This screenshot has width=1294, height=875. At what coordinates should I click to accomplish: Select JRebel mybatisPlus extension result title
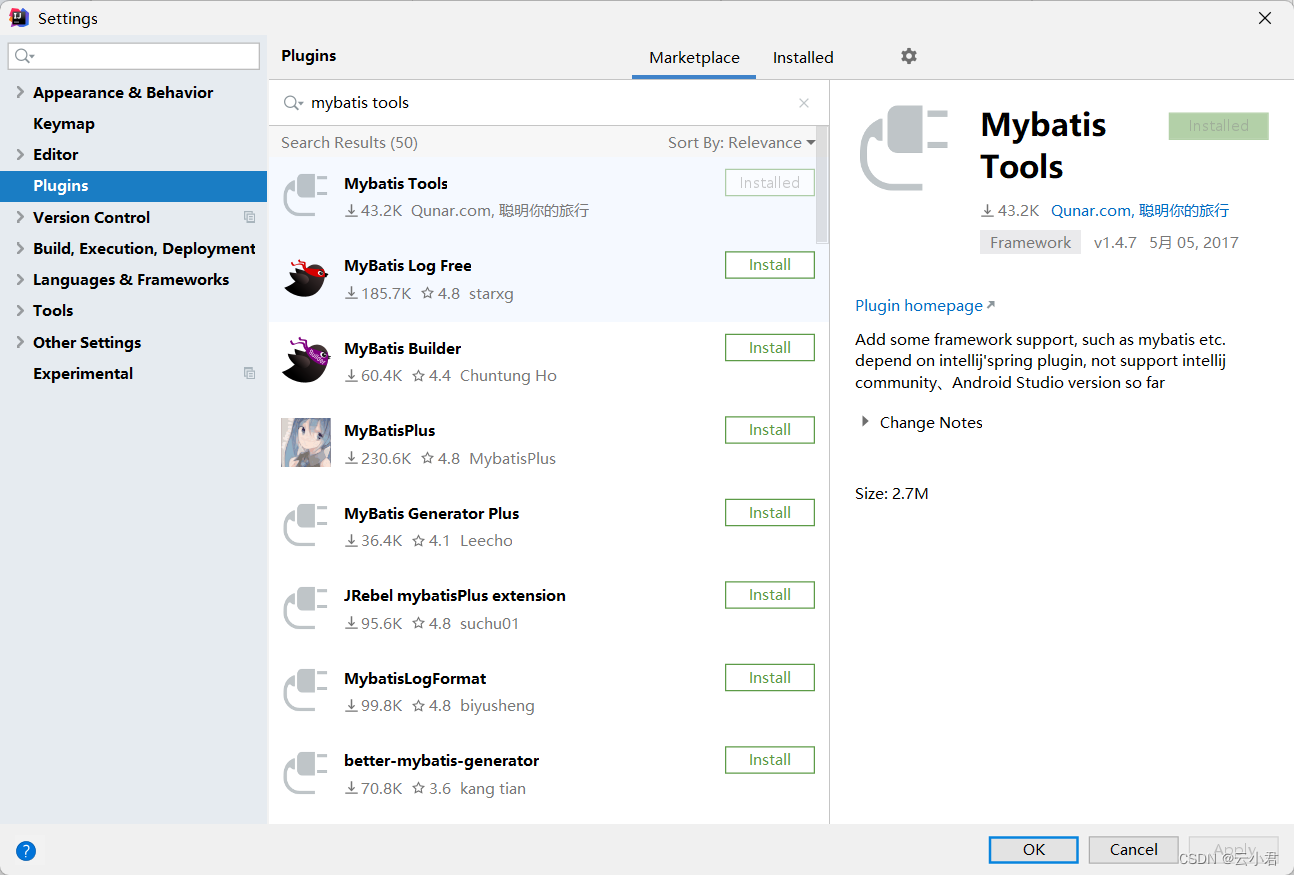[455, 596]
